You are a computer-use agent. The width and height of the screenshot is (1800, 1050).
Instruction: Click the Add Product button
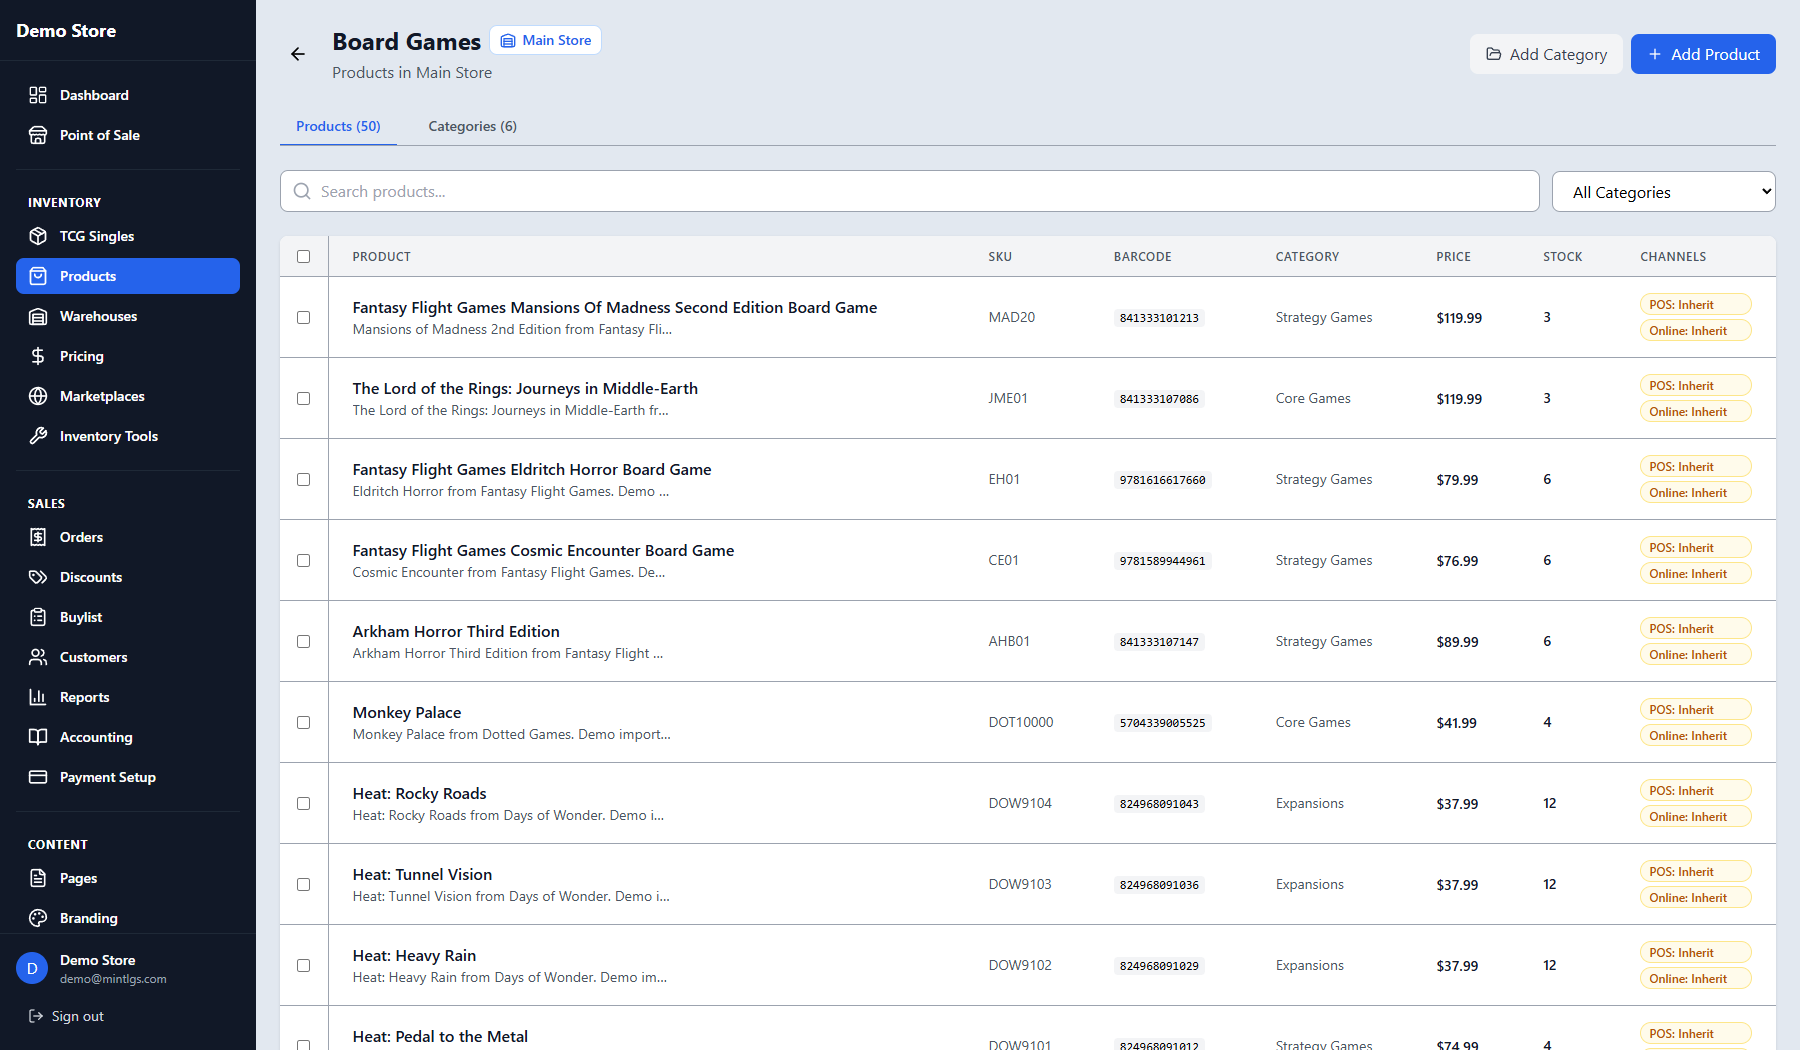tap(1703, 54)
